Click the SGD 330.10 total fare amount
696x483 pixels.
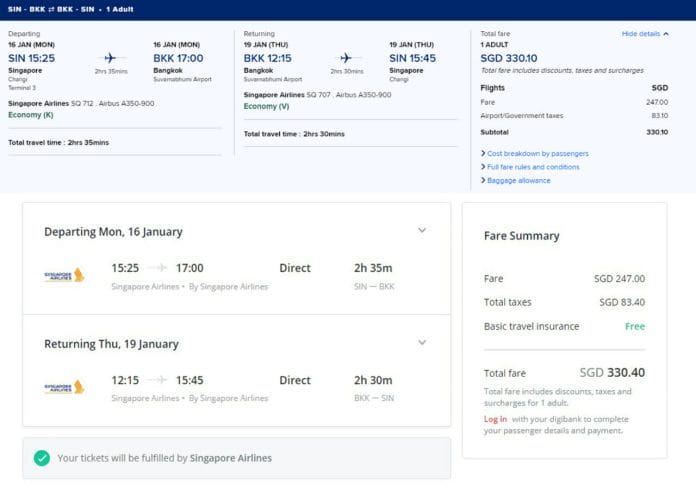[x=509, y=58]
